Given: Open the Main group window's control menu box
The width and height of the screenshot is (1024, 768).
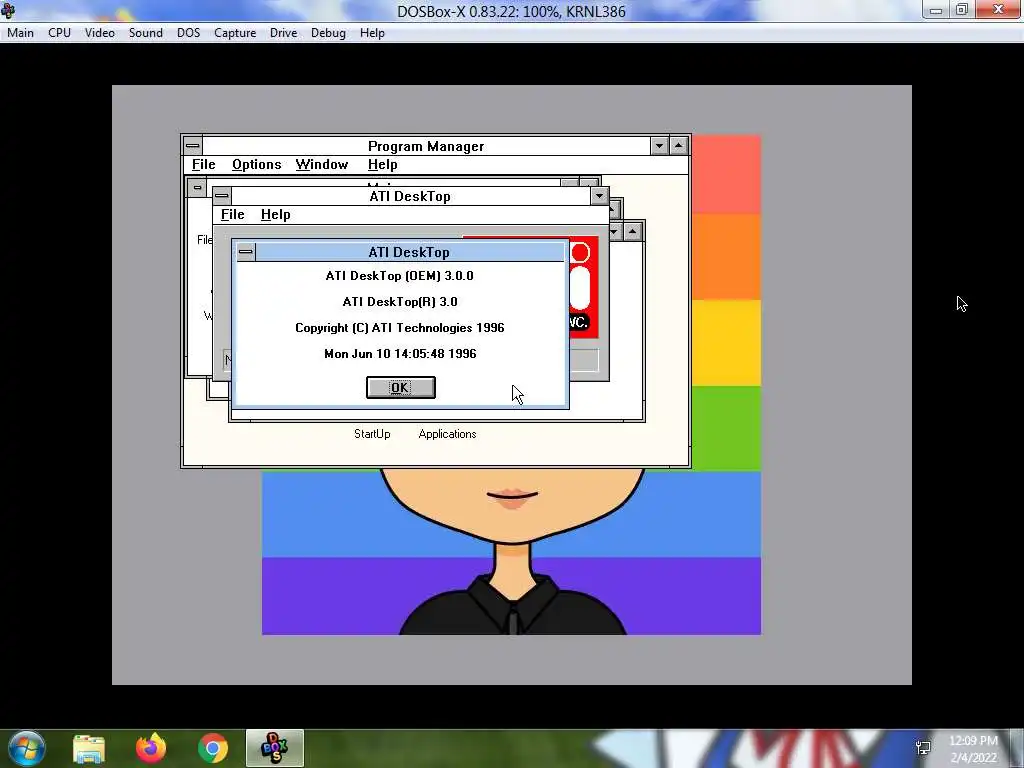Looking at the screenshot, I should [x=197, y=187].
